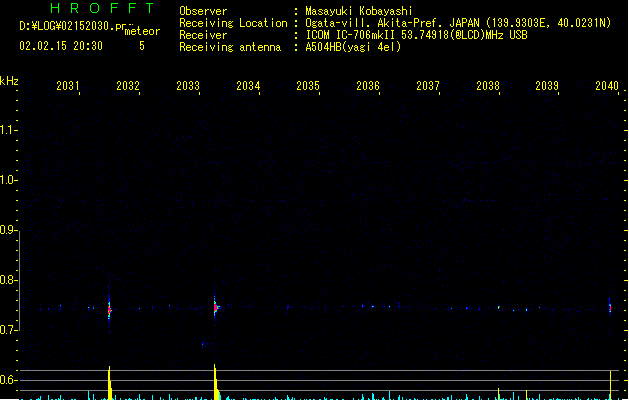
Task: Click the meteor echo at 2040
Action: coord(610,307)
